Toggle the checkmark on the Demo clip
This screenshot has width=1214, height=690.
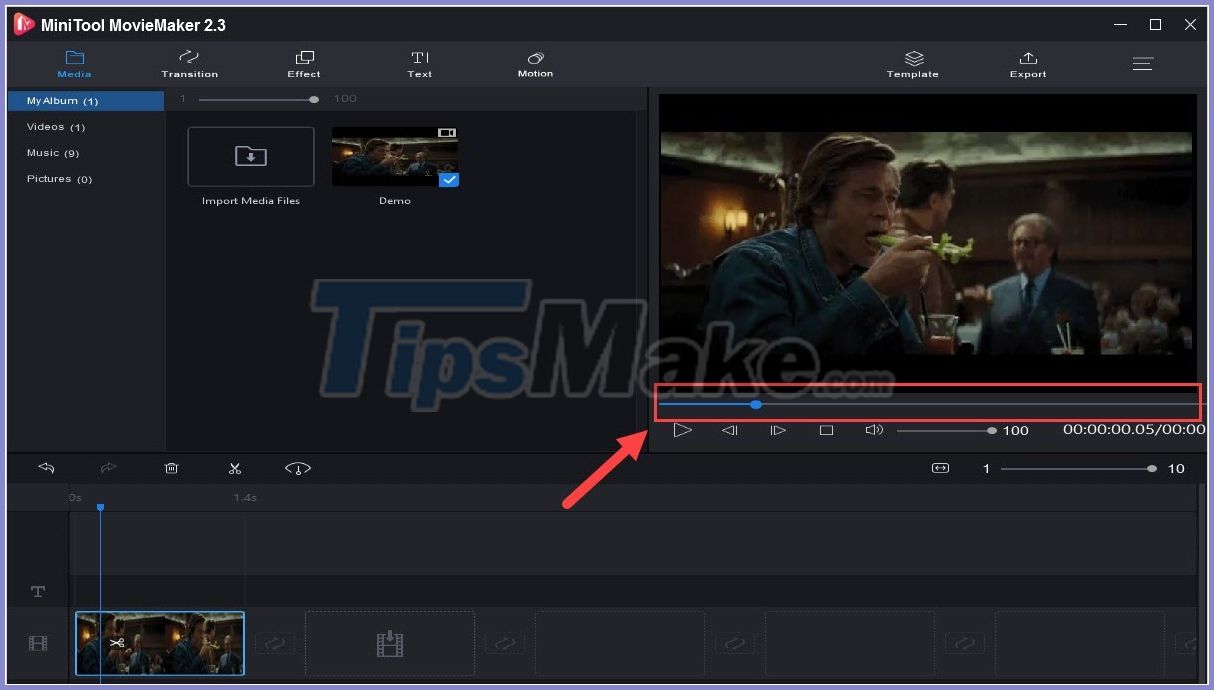[x=450, y=180]
